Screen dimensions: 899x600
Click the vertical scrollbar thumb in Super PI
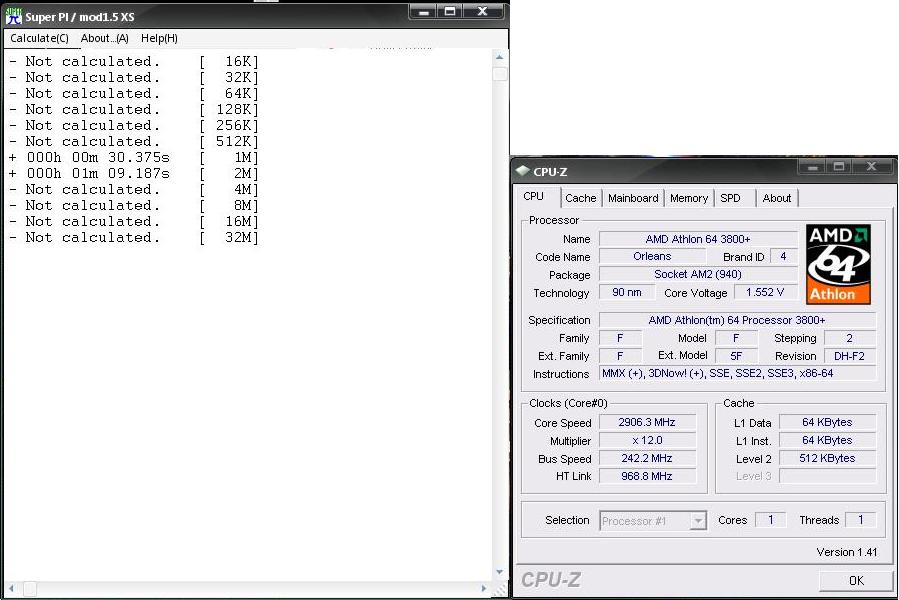pos(499,74)
